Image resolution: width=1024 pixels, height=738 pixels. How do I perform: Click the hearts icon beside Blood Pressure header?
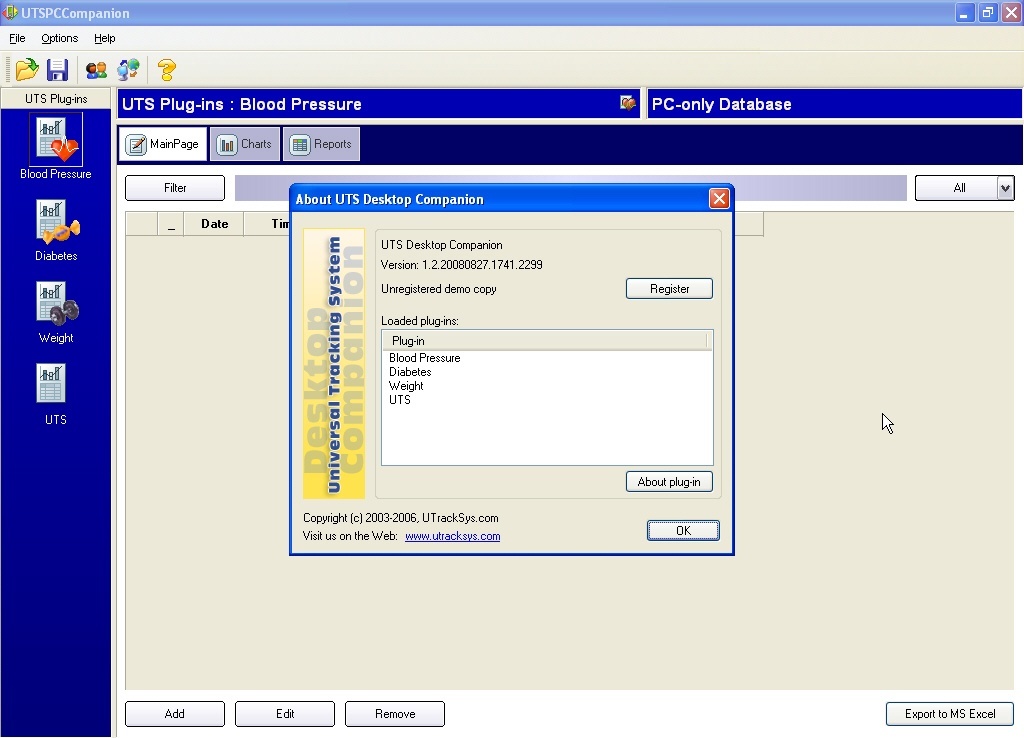tap(628, 103)
